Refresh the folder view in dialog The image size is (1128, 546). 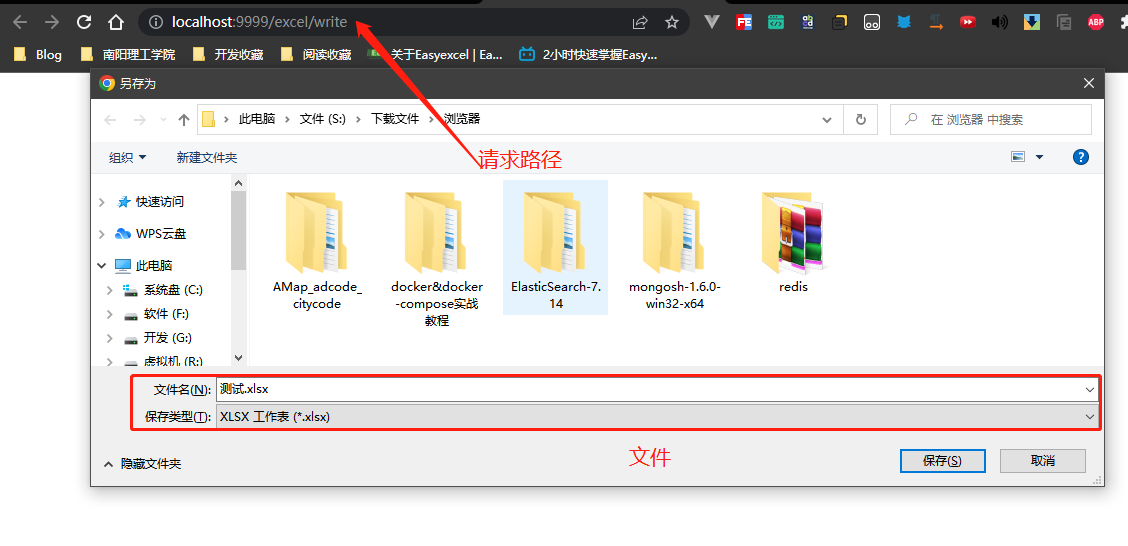click(x=860, y=120)
